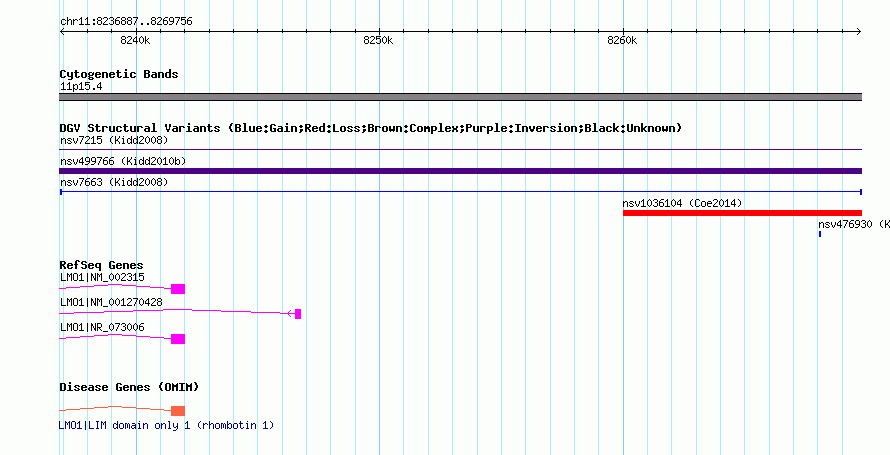The width and height of the screenshot is (890, 455).
Task: Open the DGV Structural Variants track heading
Action: pos(370,128)
